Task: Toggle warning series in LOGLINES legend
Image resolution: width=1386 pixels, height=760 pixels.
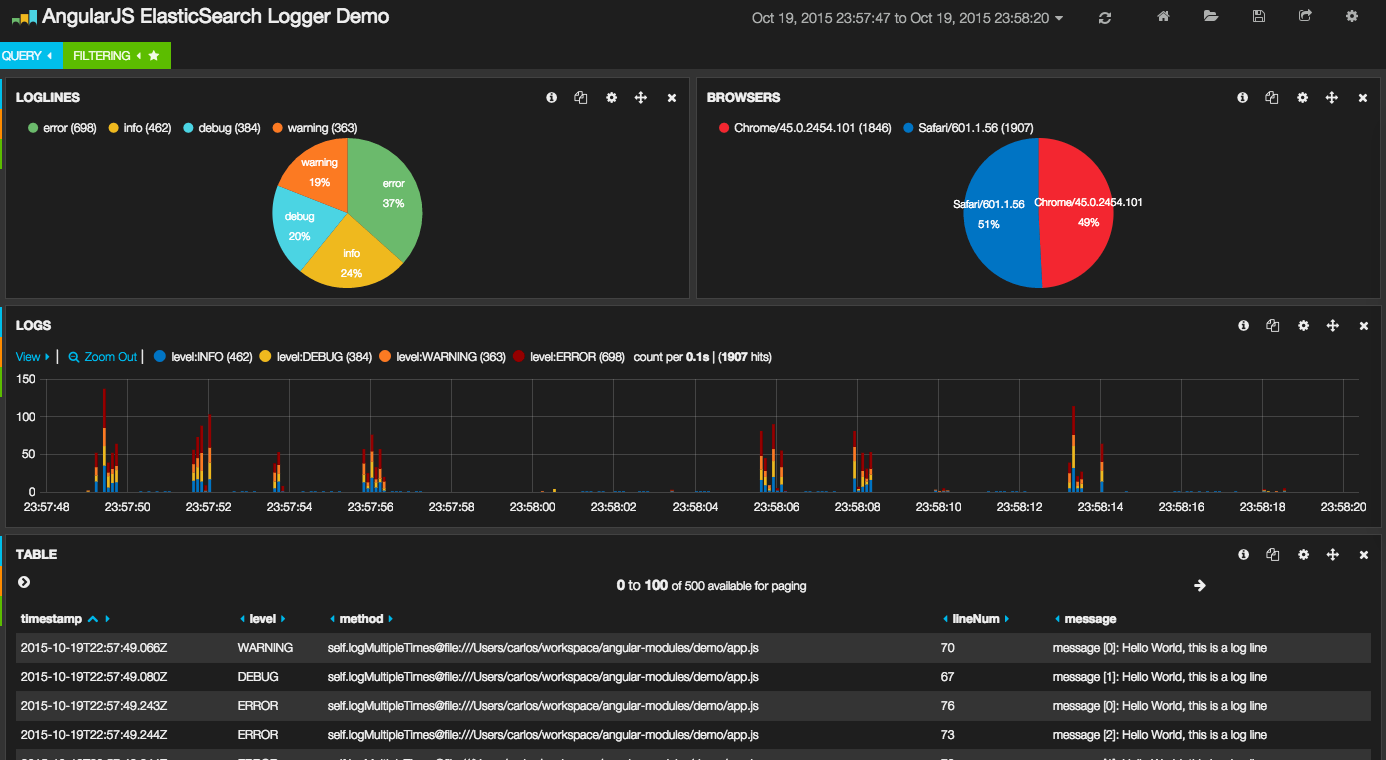Action: pos(314,128)
